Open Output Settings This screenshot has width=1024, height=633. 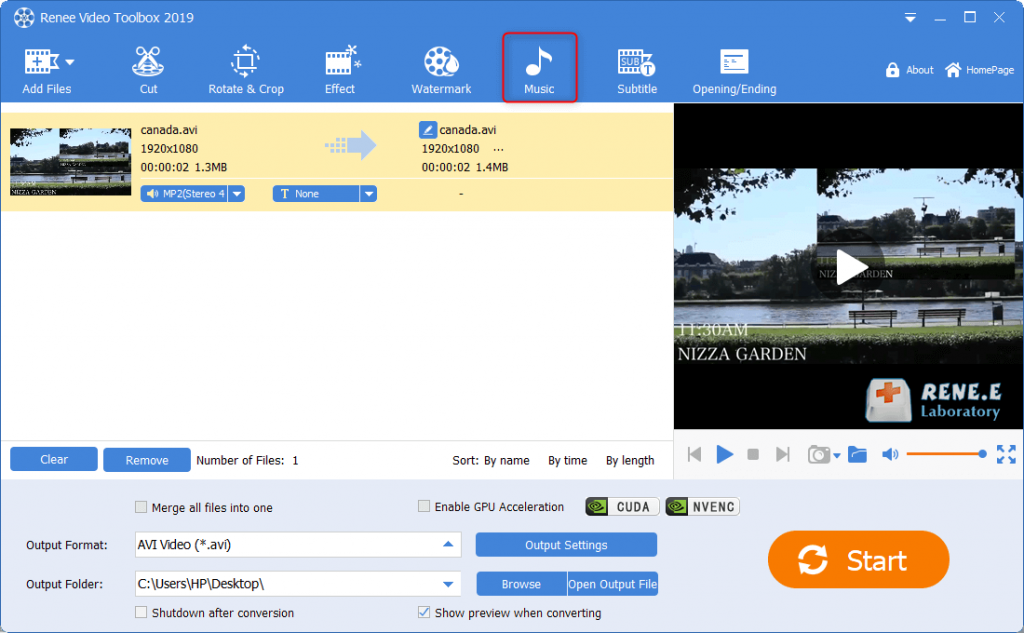click(566, 545)
